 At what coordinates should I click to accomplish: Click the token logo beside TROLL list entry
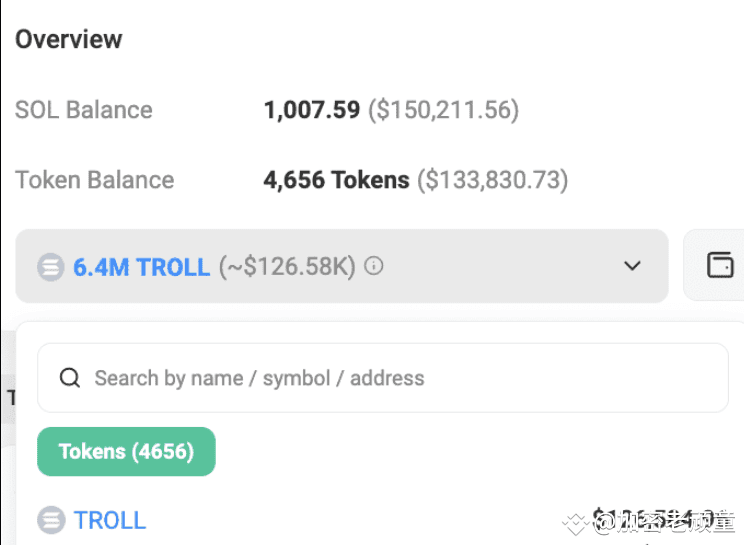click(51, 520)
